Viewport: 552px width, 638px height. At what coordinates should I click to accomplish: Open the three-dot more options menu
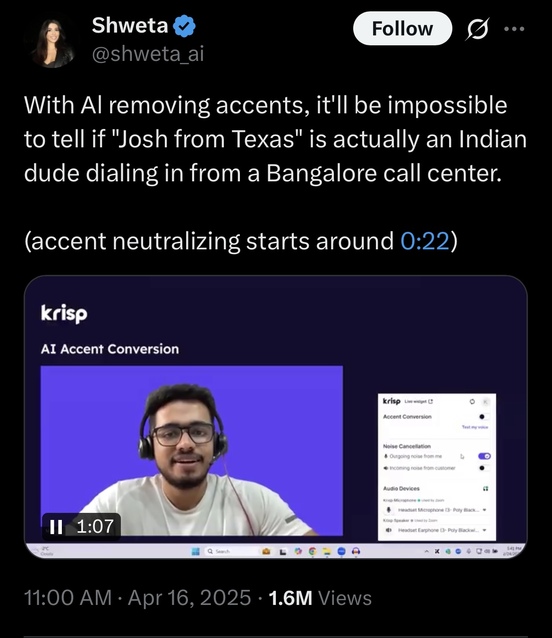(514, 29)
